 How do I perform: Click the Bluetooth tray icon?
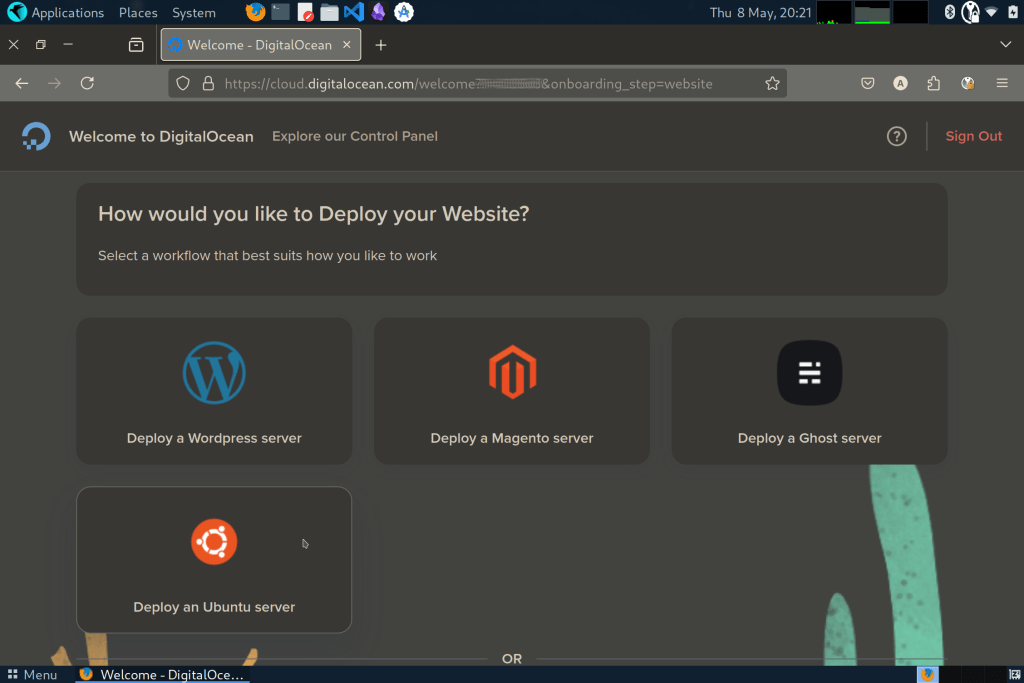950,12
